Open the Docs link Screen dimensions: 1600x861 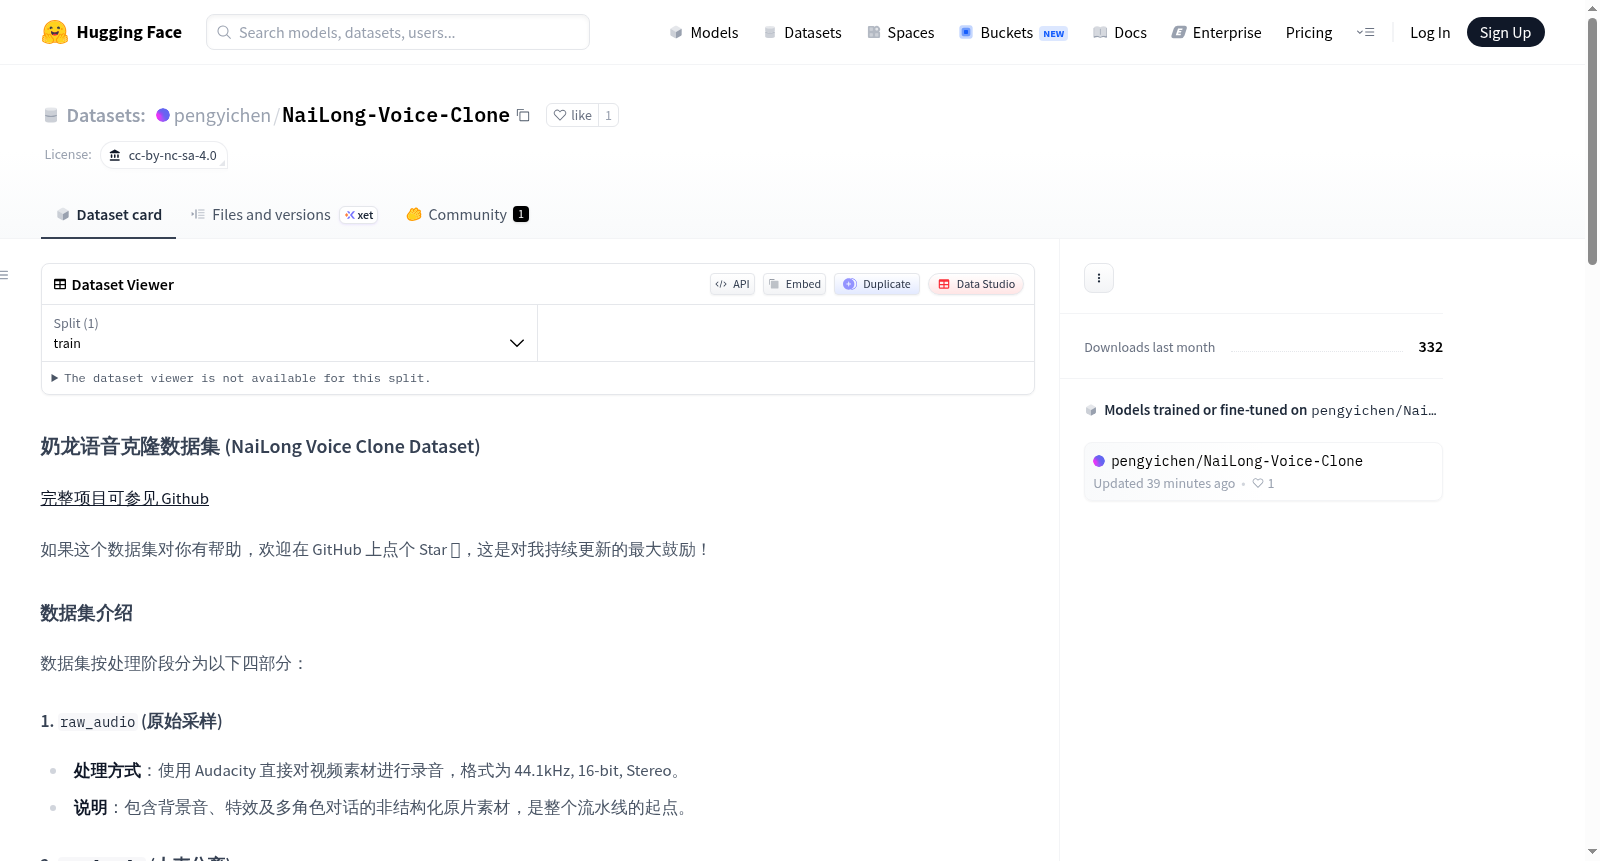[1120, 33]
